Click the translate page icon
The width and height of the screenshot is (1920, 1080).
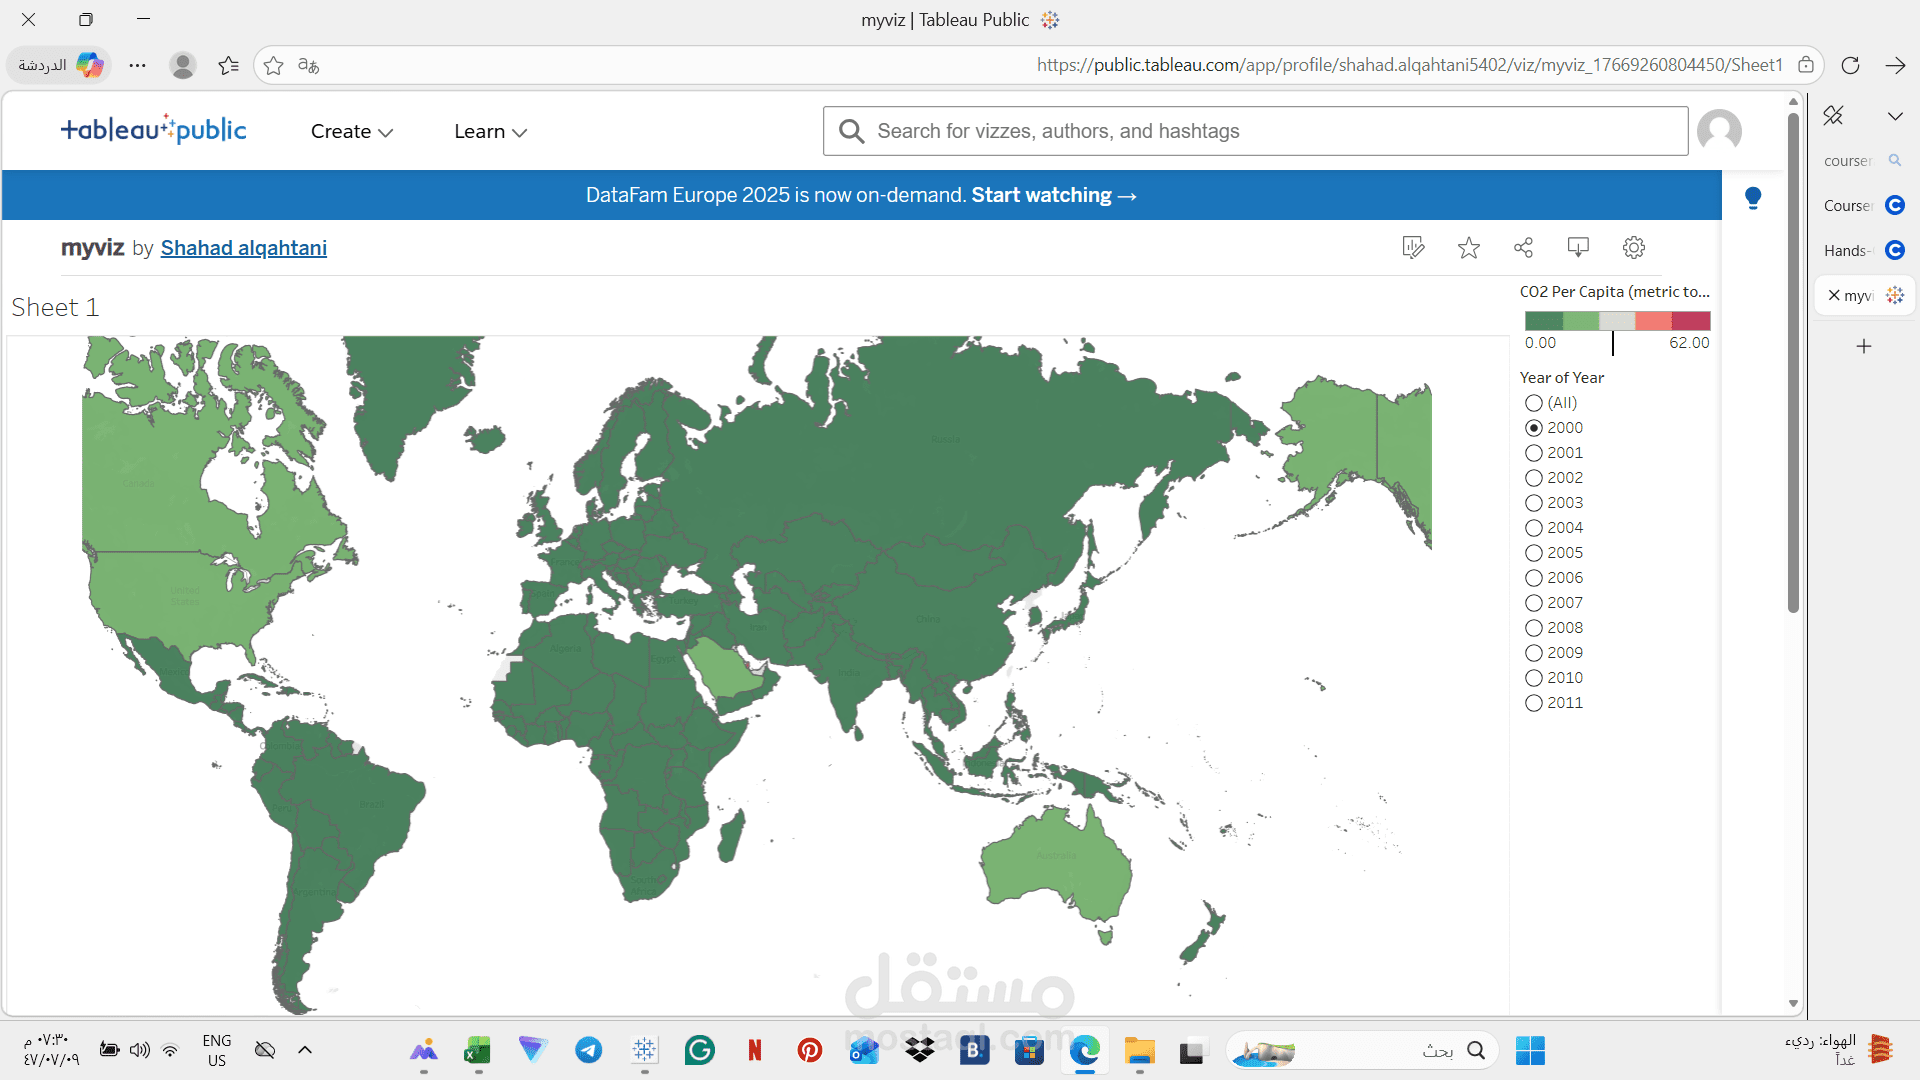309,65
